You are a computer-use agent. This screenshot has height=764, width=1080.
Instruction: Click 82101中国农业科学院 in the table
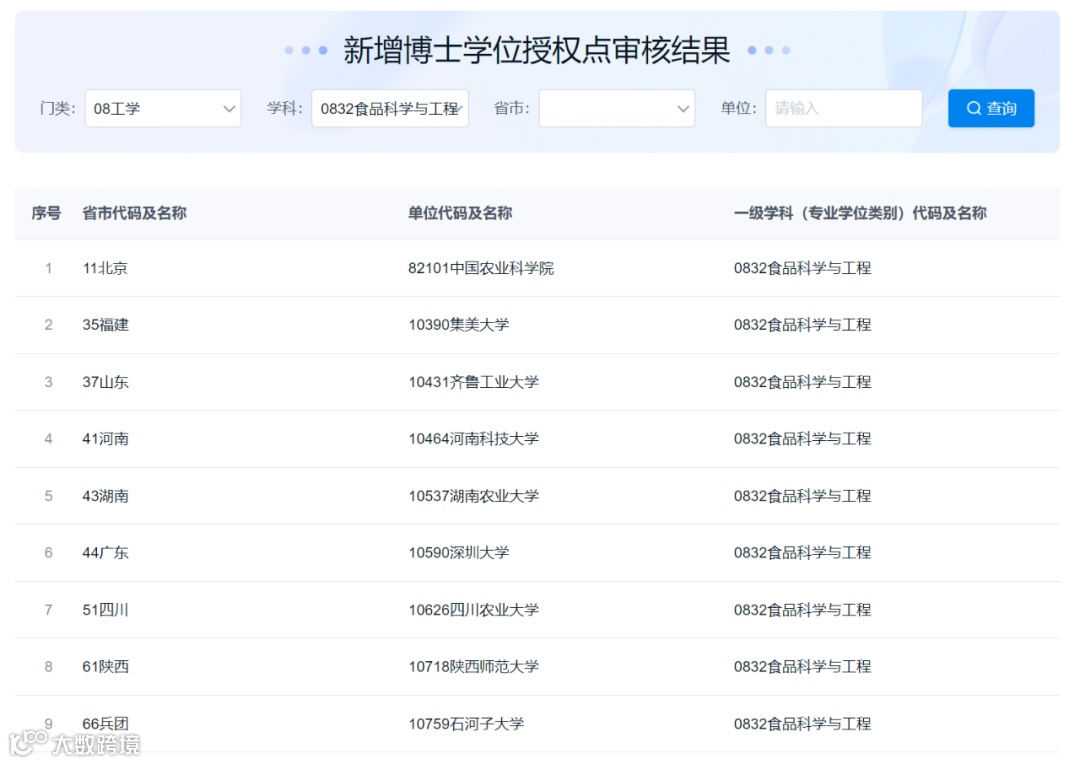tap(481, 268)
